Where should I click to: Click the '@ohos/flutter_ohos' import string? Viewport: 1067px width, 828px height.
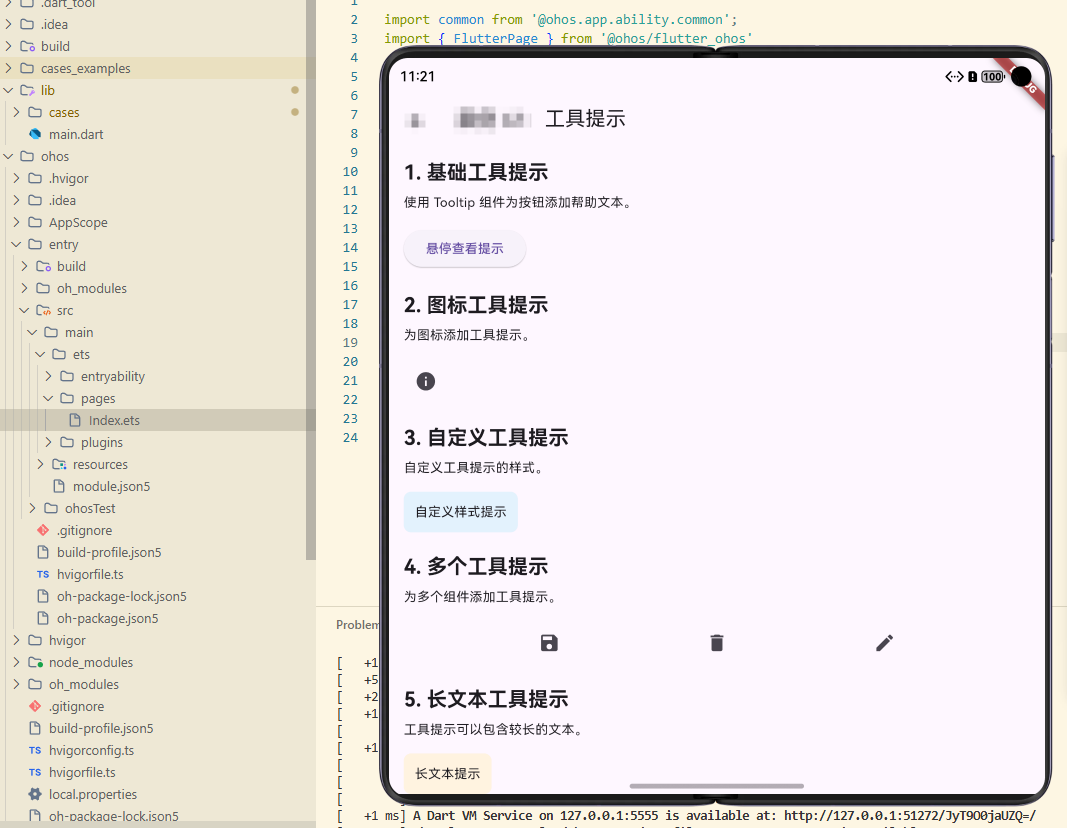pos(676,39)
